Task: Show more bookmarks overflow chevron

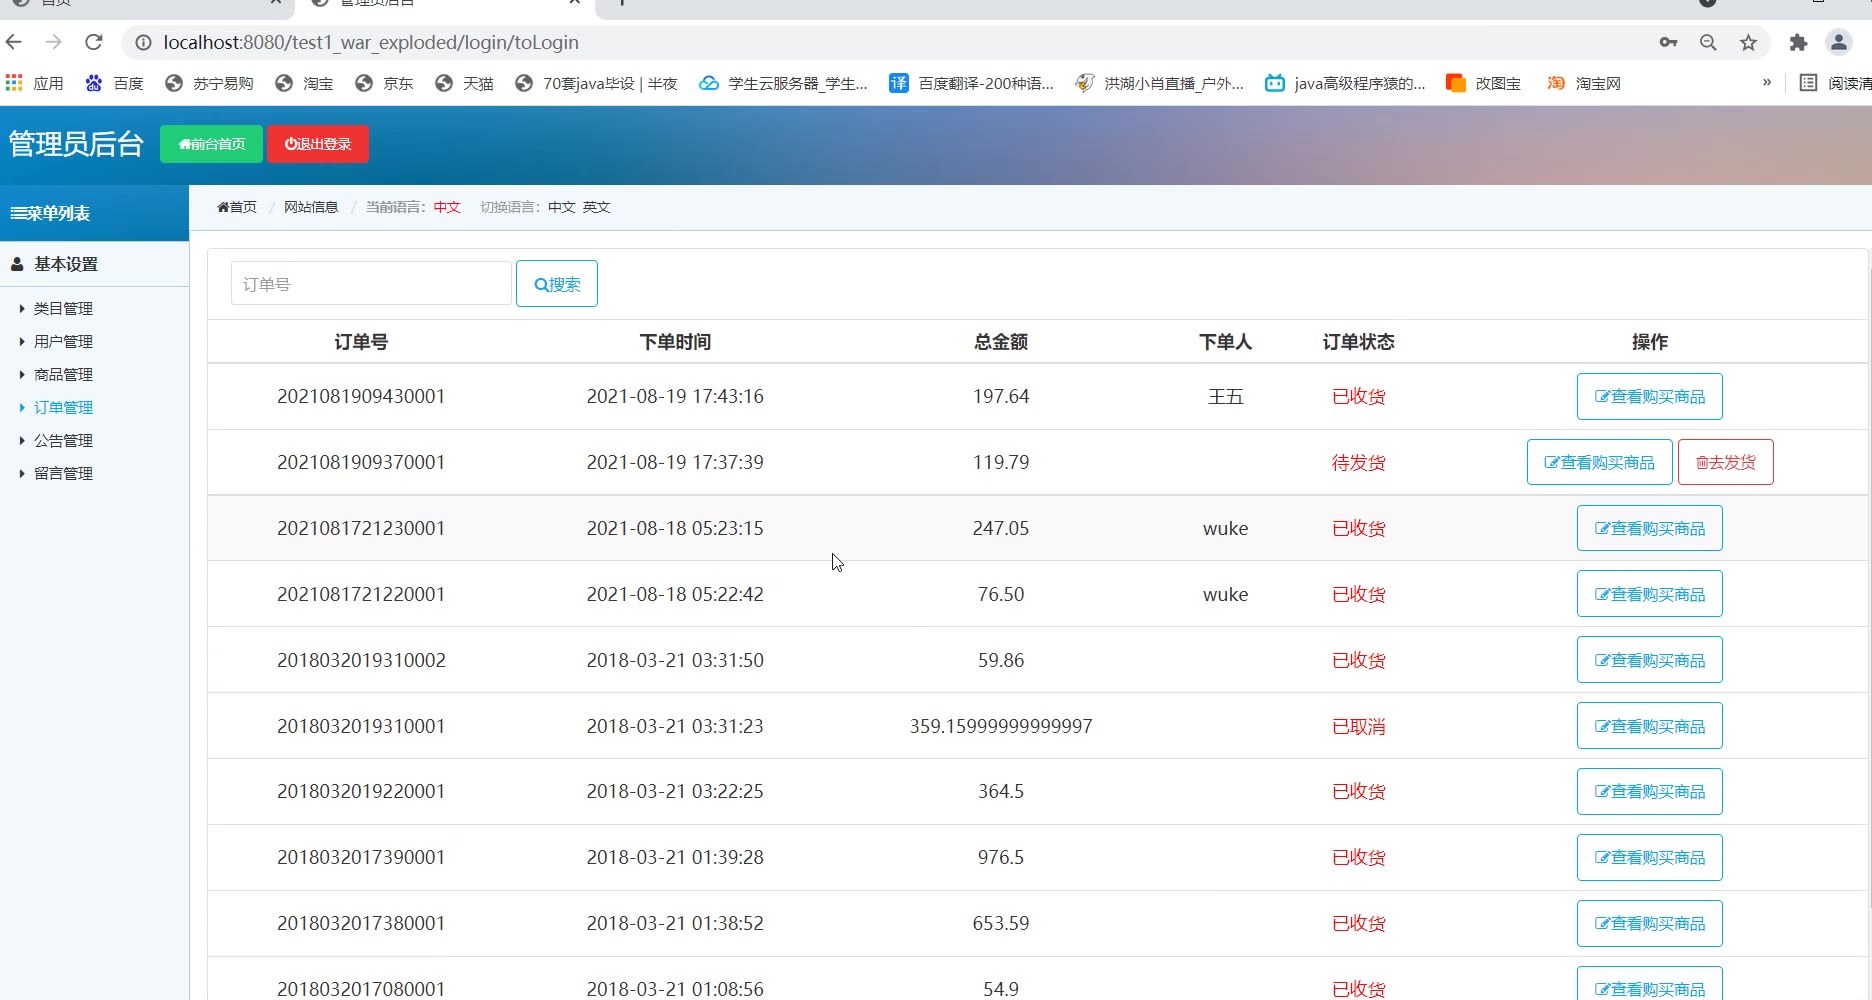Action: (x=1767, y=83)
